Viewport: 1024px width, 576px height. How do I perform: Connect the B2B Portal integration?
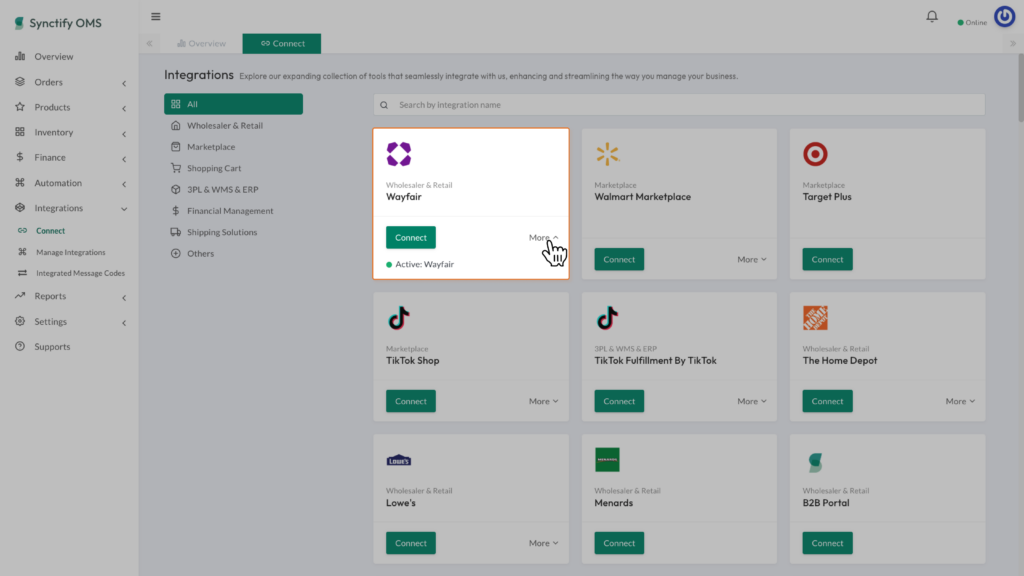pos(827,543)
